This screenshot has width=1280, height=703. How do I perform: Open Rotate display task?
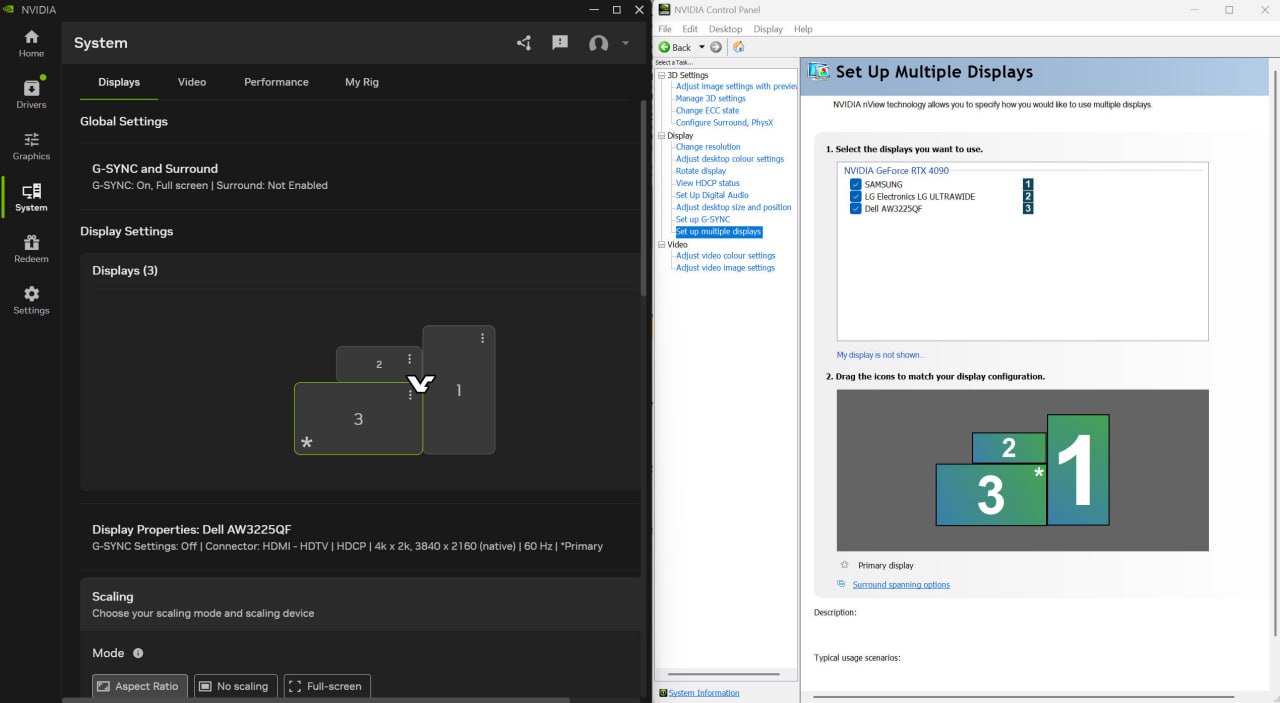tap(701, 171)
